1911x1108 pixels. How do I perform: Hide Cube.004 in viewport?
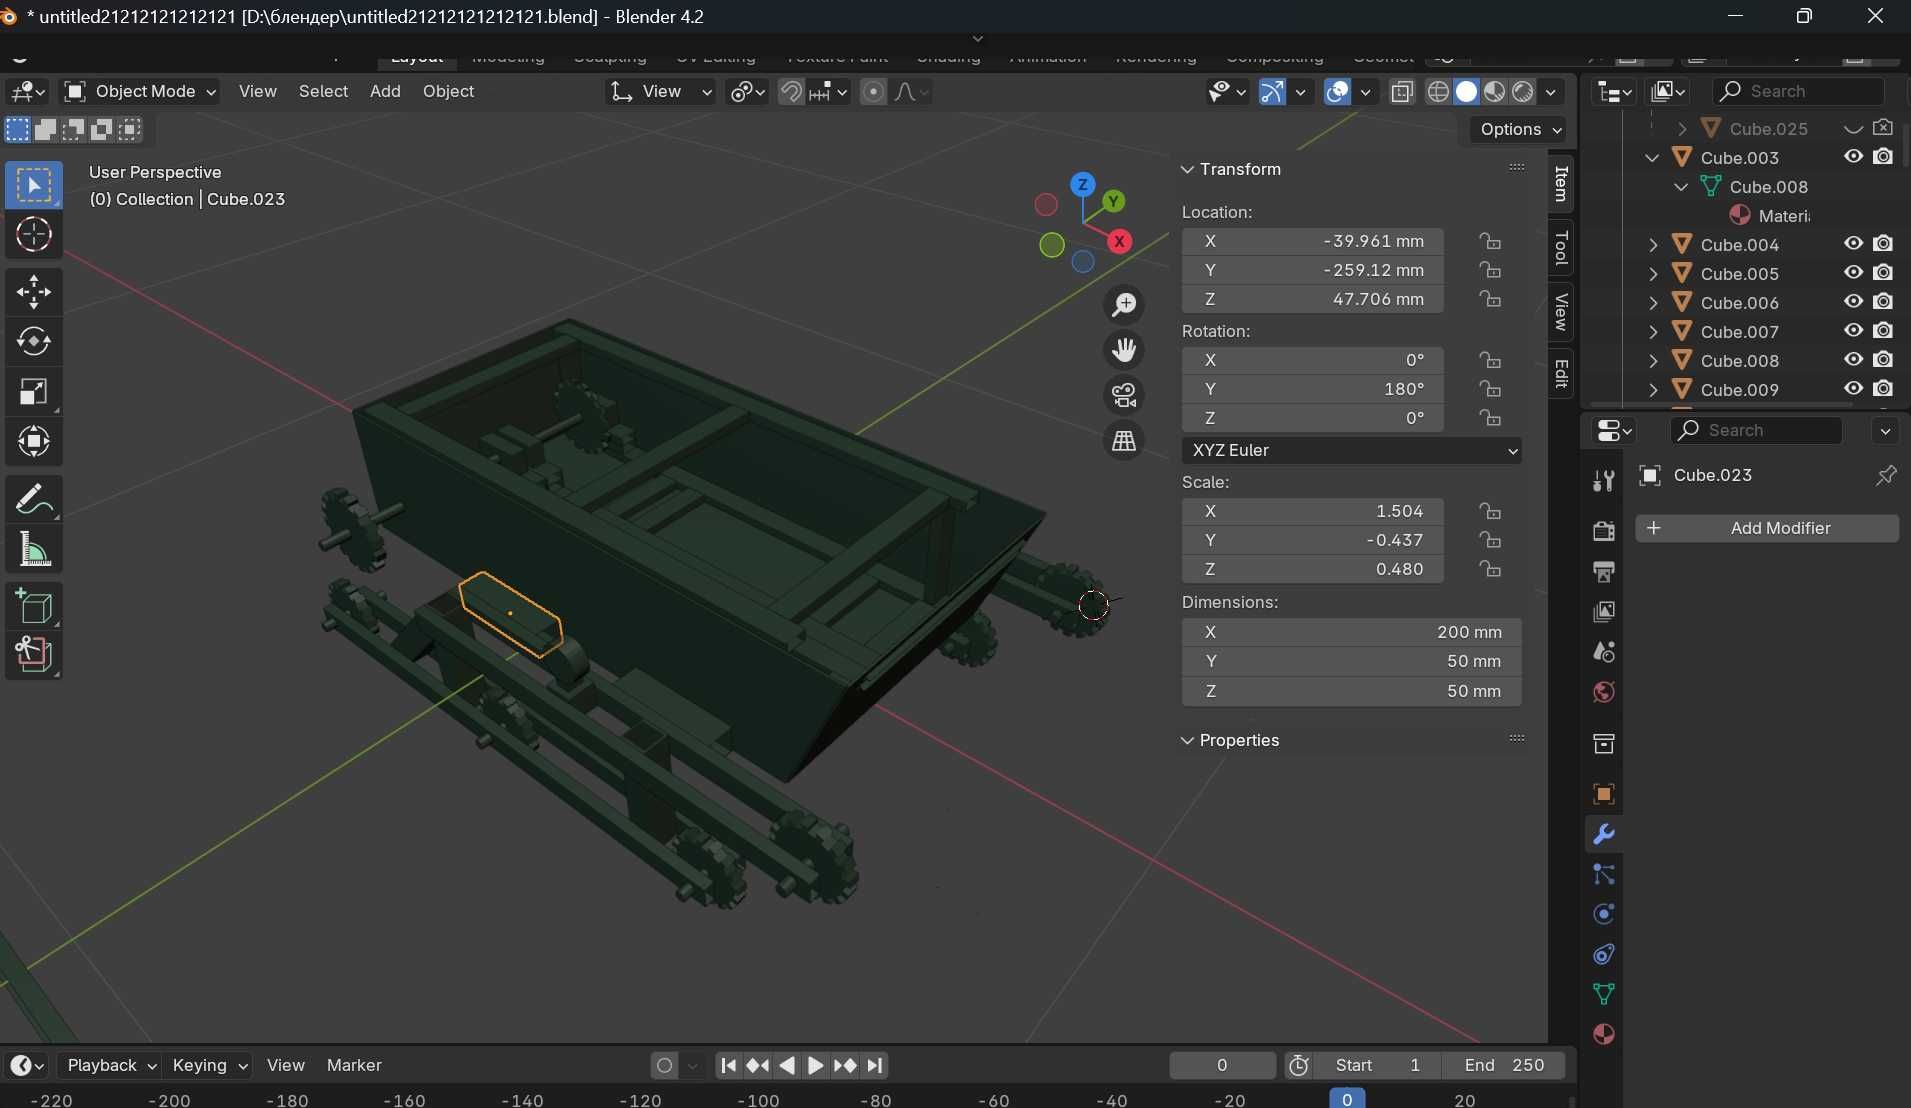1854,244
